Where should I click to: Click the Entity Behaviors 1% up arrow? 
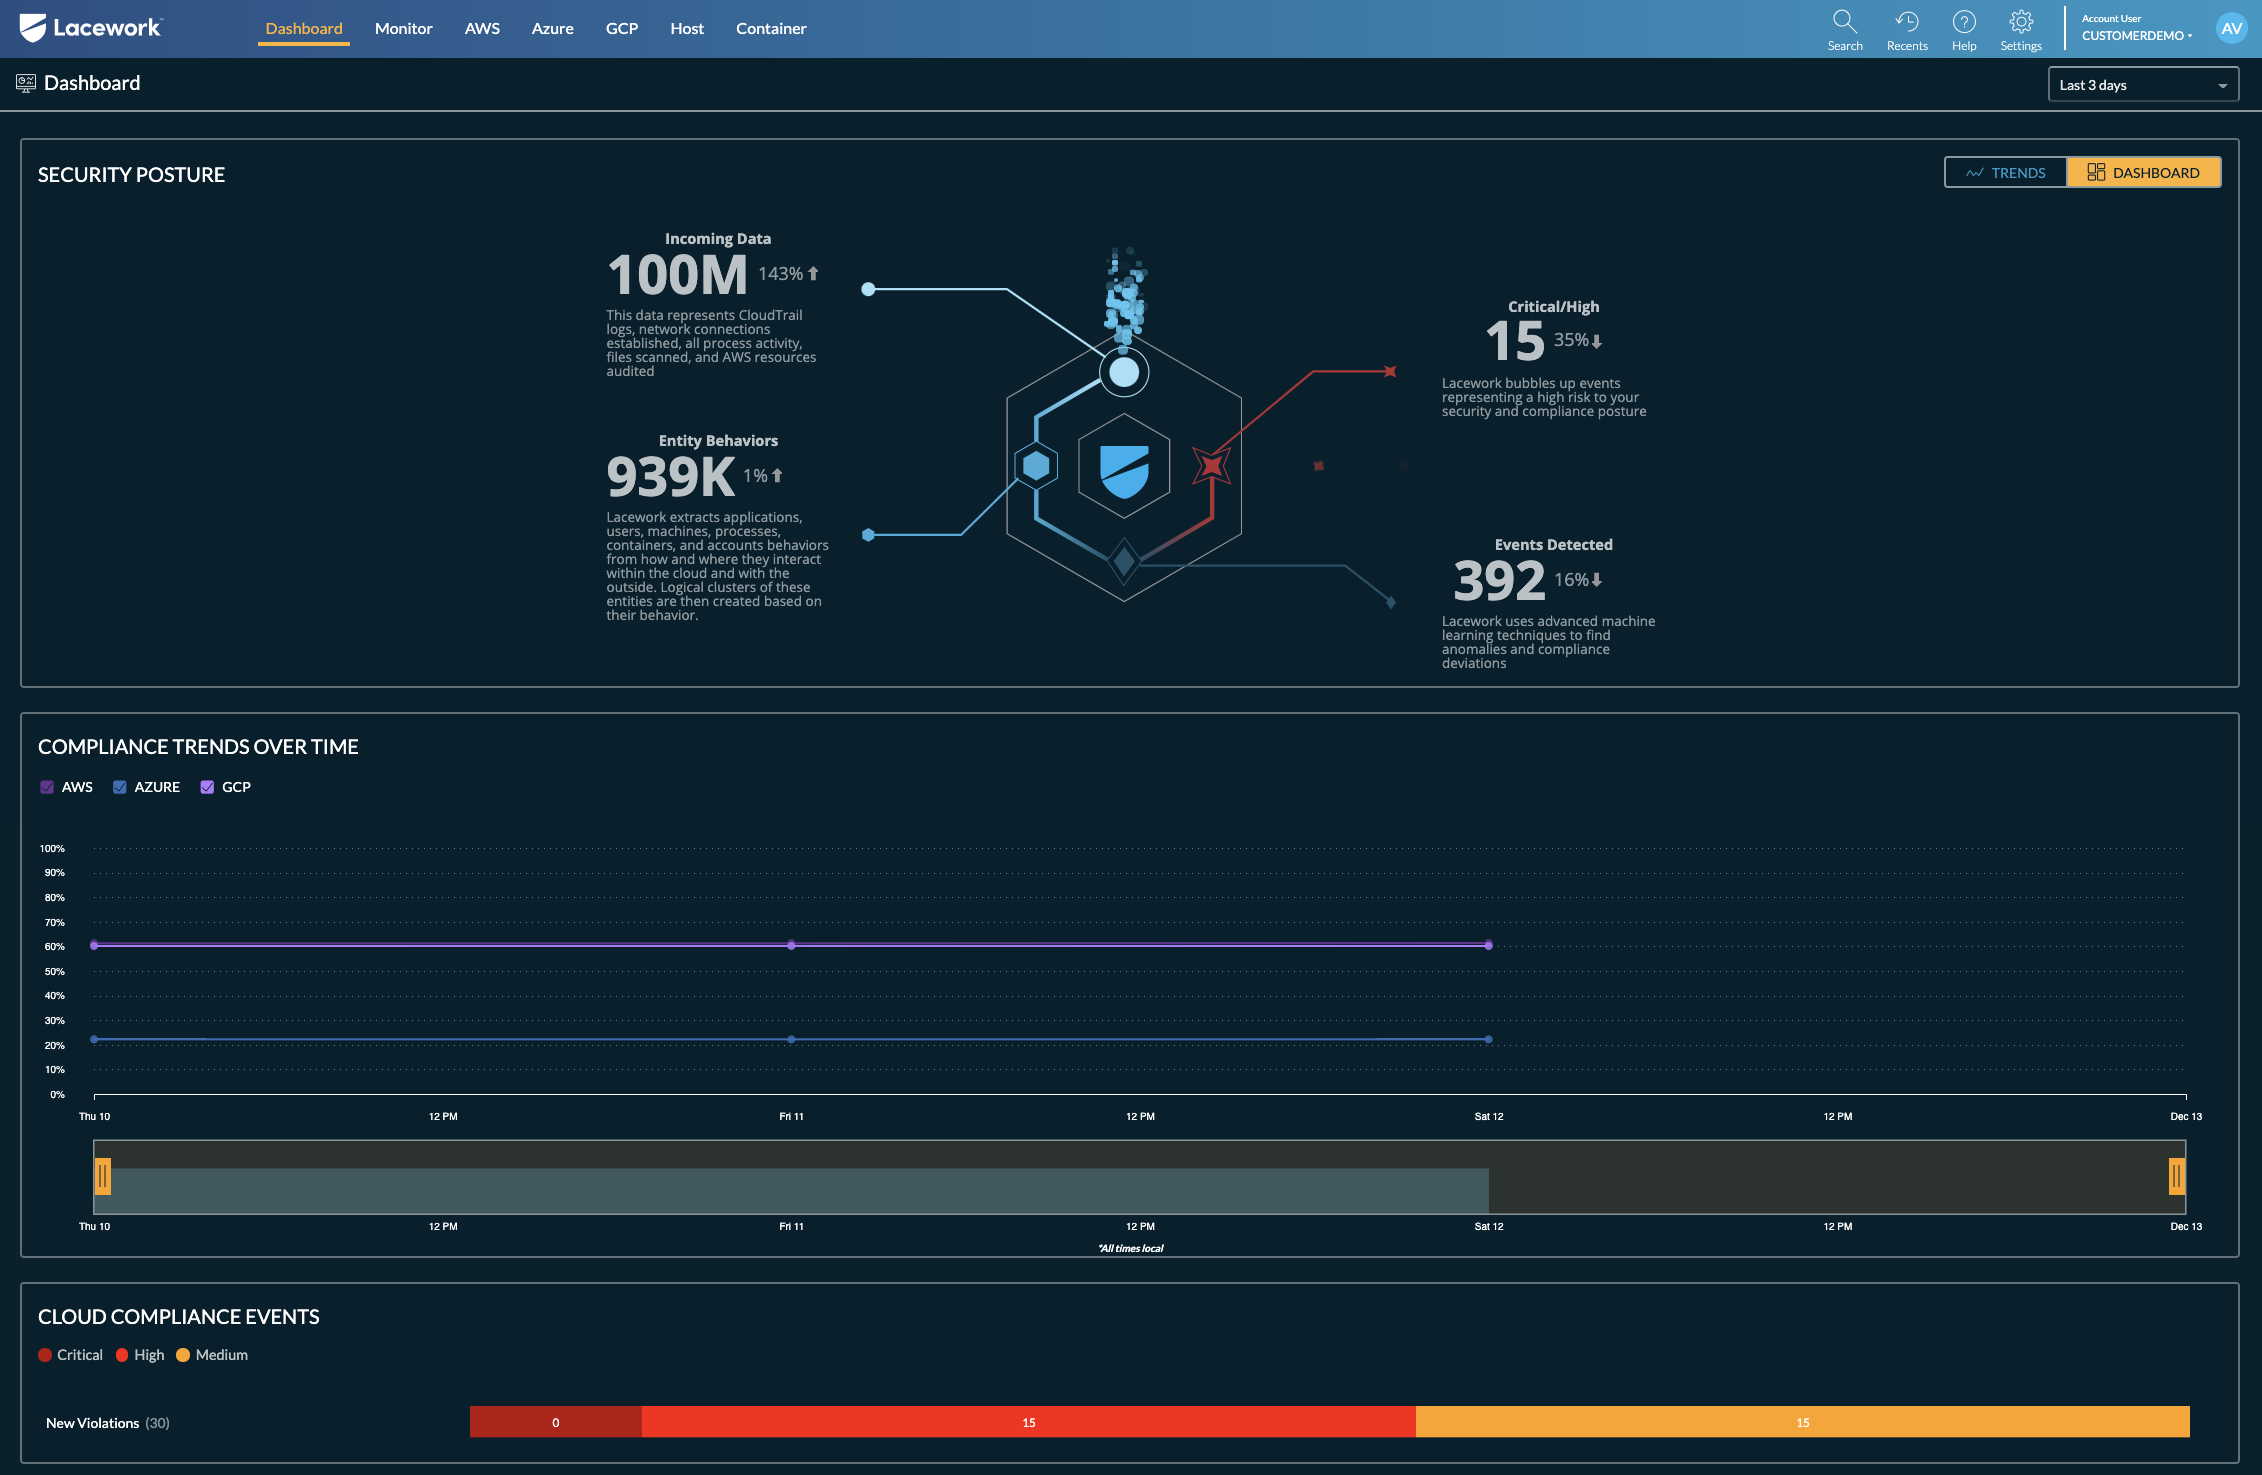point(777,476)
